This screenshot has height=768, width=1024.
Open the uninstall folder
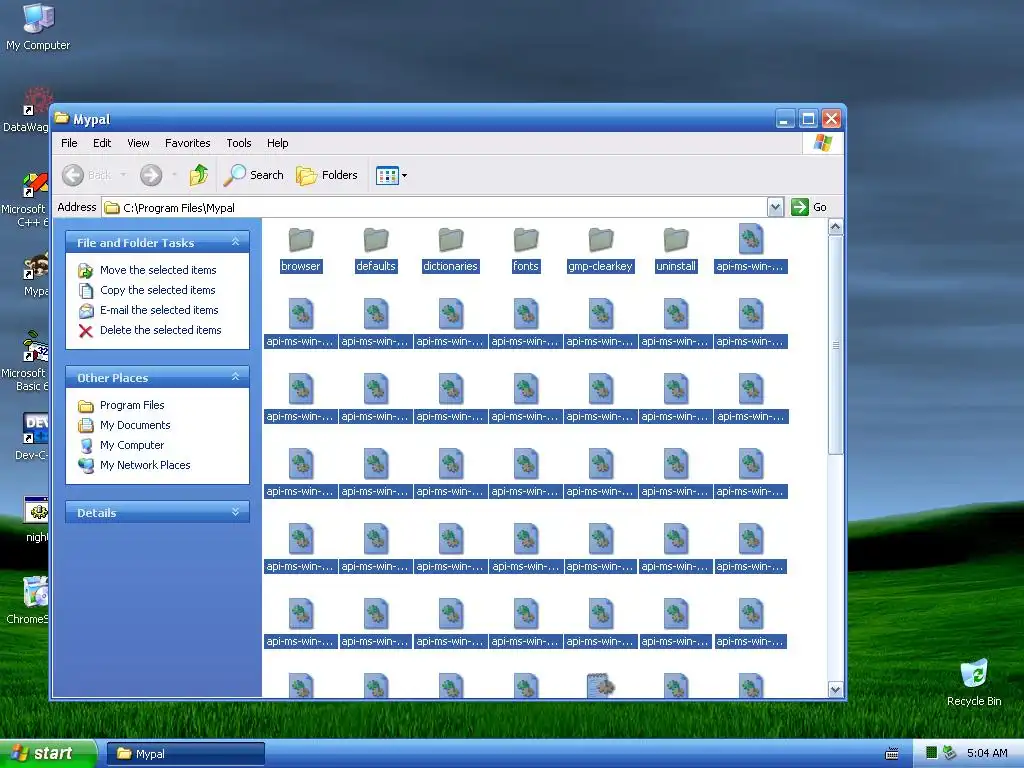tap(676, 249)
